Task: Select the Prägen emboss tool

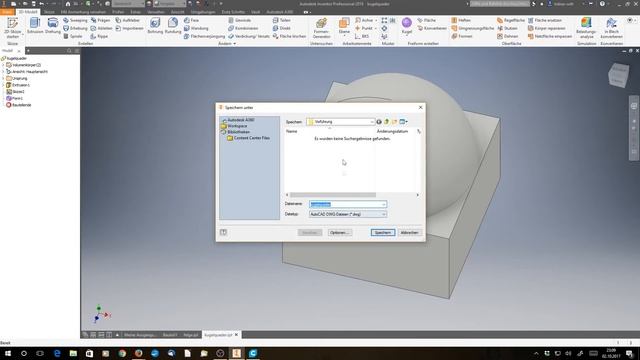Action: [100, 20]
